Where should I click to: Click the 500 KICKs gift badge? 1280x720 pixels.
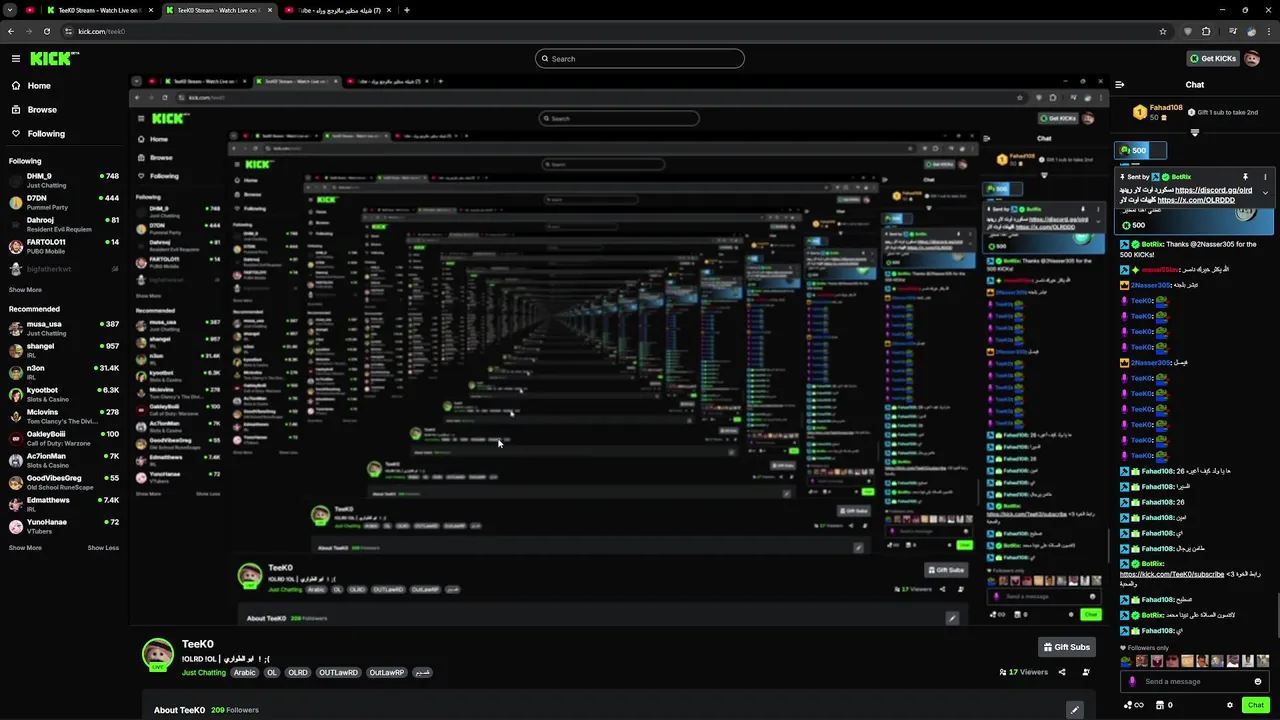tap(1140, 150)
